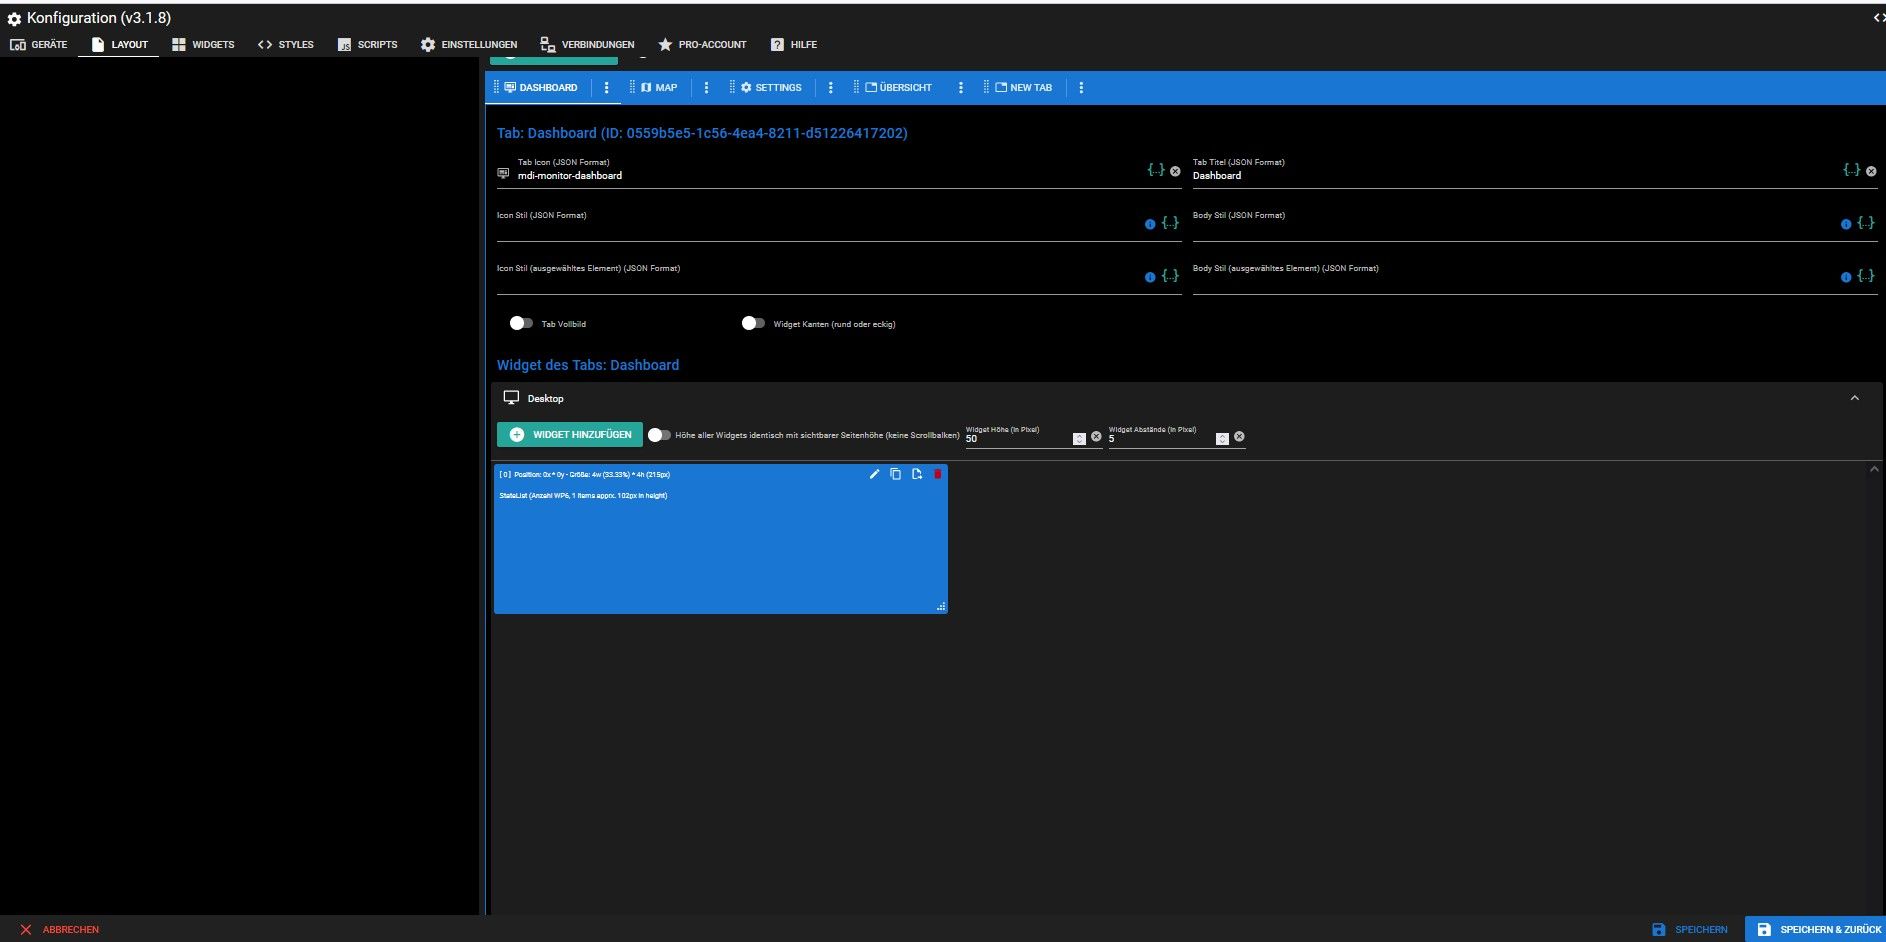Click the Desktop monitor icon
The image size is (1886, 942).
(x=511, y=398)
